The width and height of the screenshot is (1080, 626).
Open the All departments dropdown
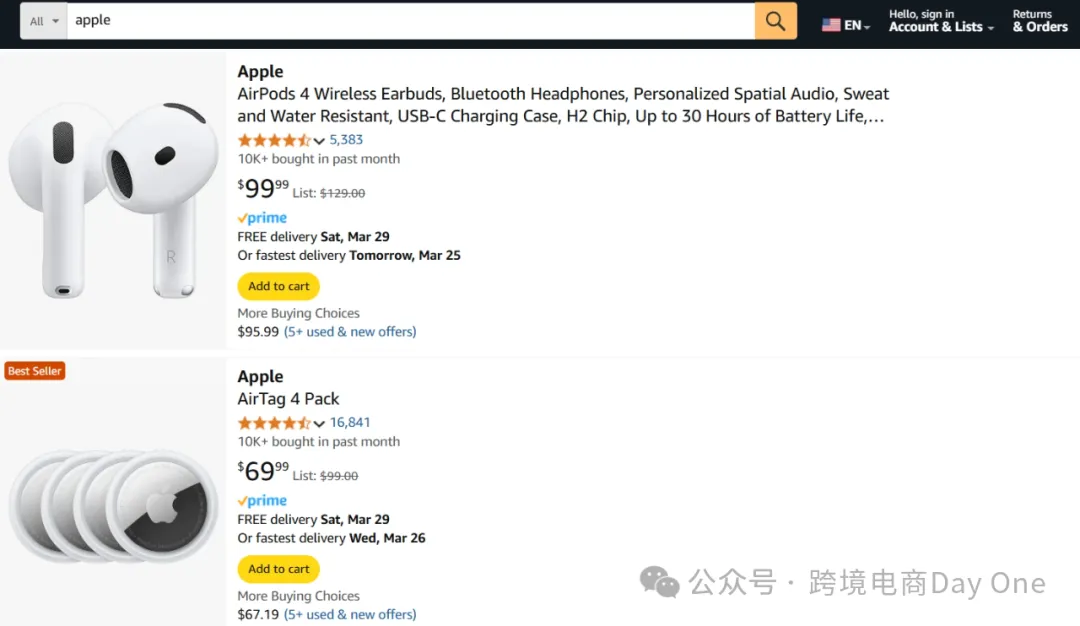click(43, 21)
